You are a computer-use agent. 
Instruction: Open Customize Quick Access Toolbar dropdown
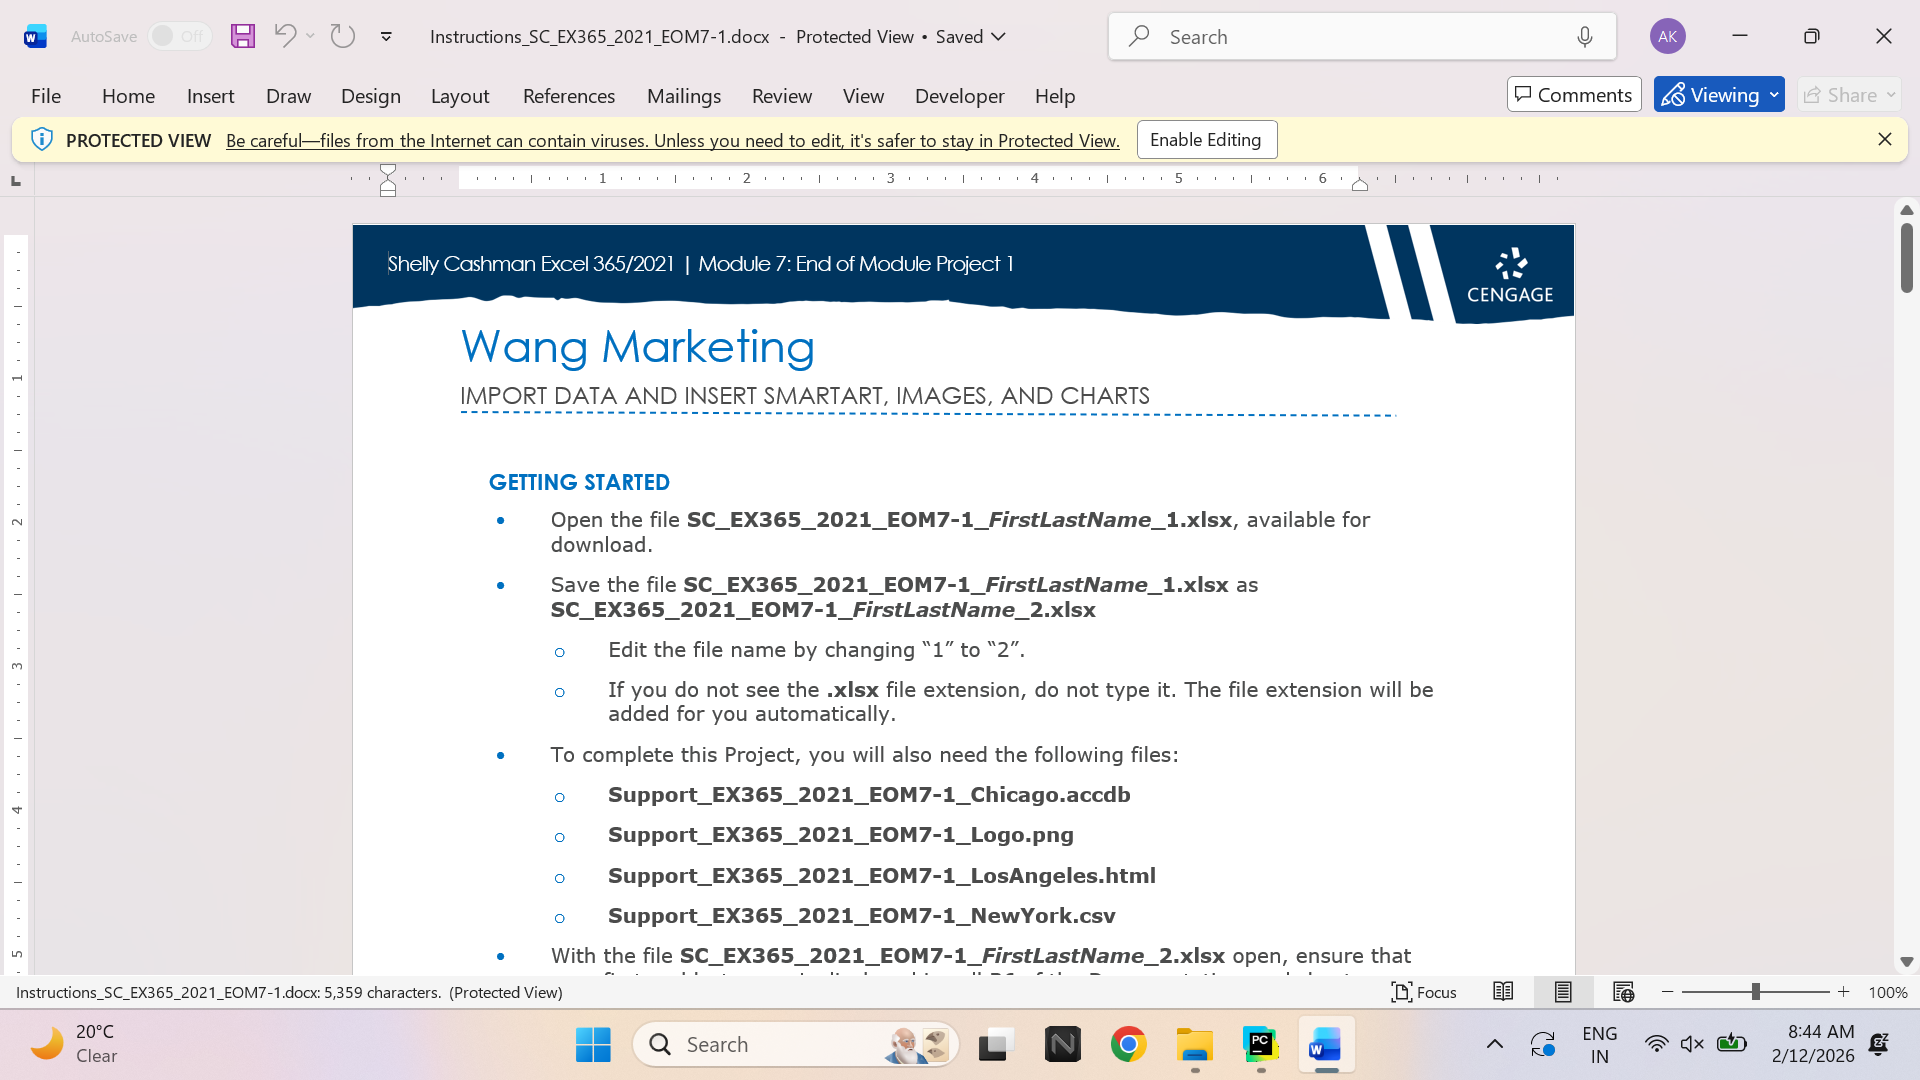[386, 37]
